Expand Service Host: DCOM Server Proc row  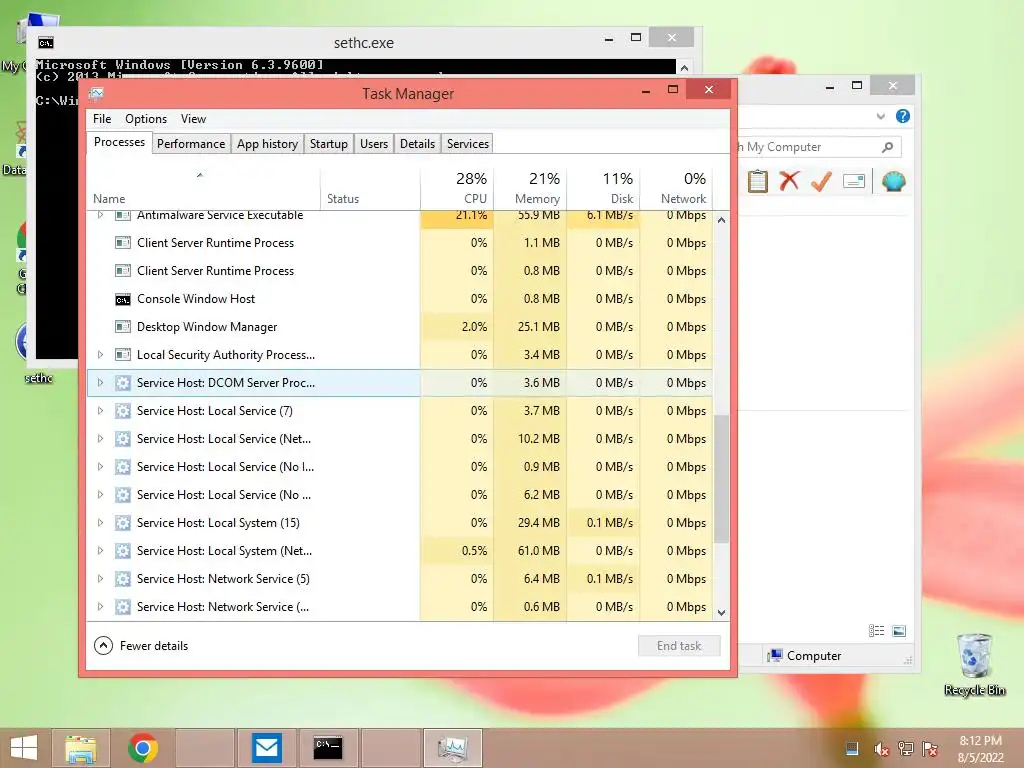[x=100, y=383]
